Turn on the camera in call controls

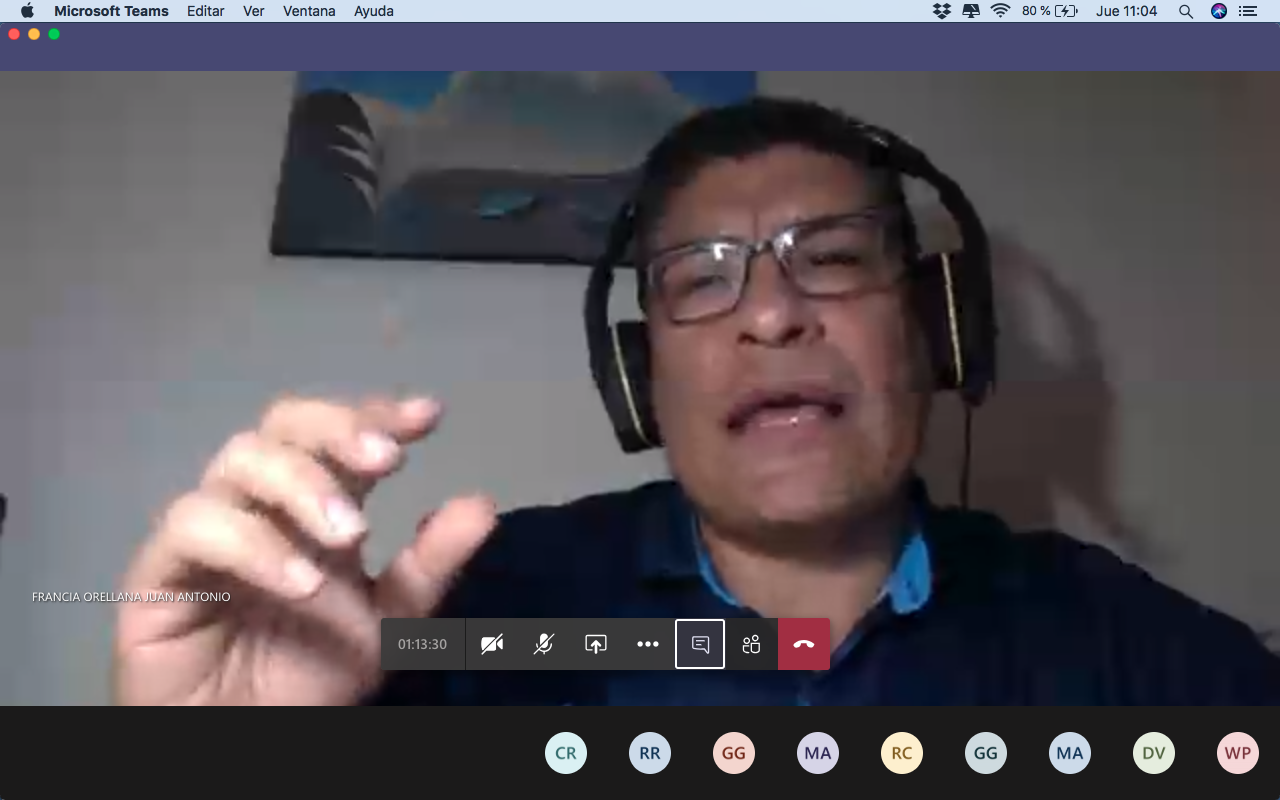pos(491,644)
